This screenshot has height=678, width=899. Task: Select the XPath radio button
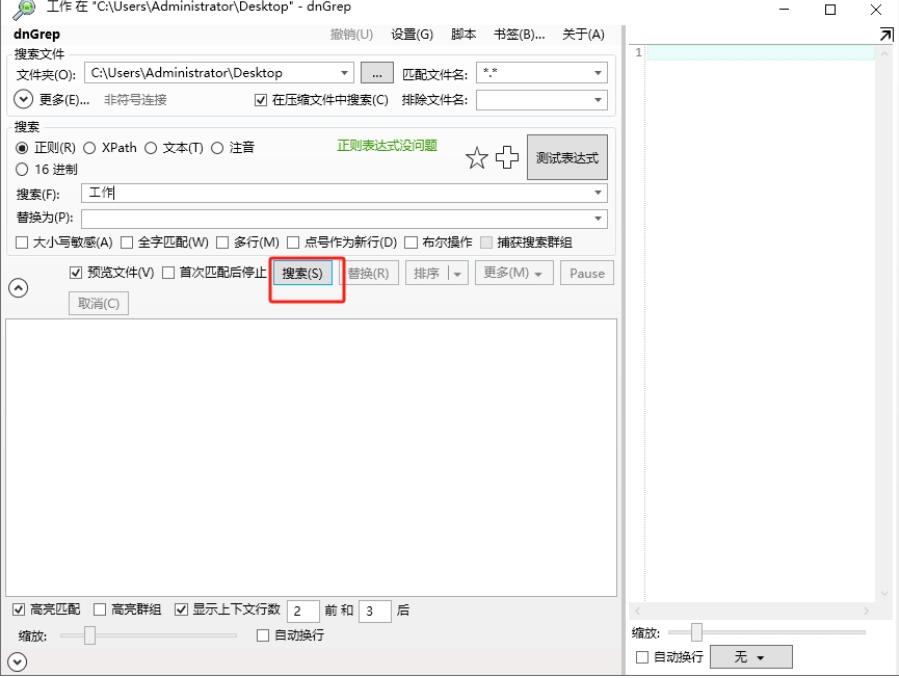pos(89,148)
